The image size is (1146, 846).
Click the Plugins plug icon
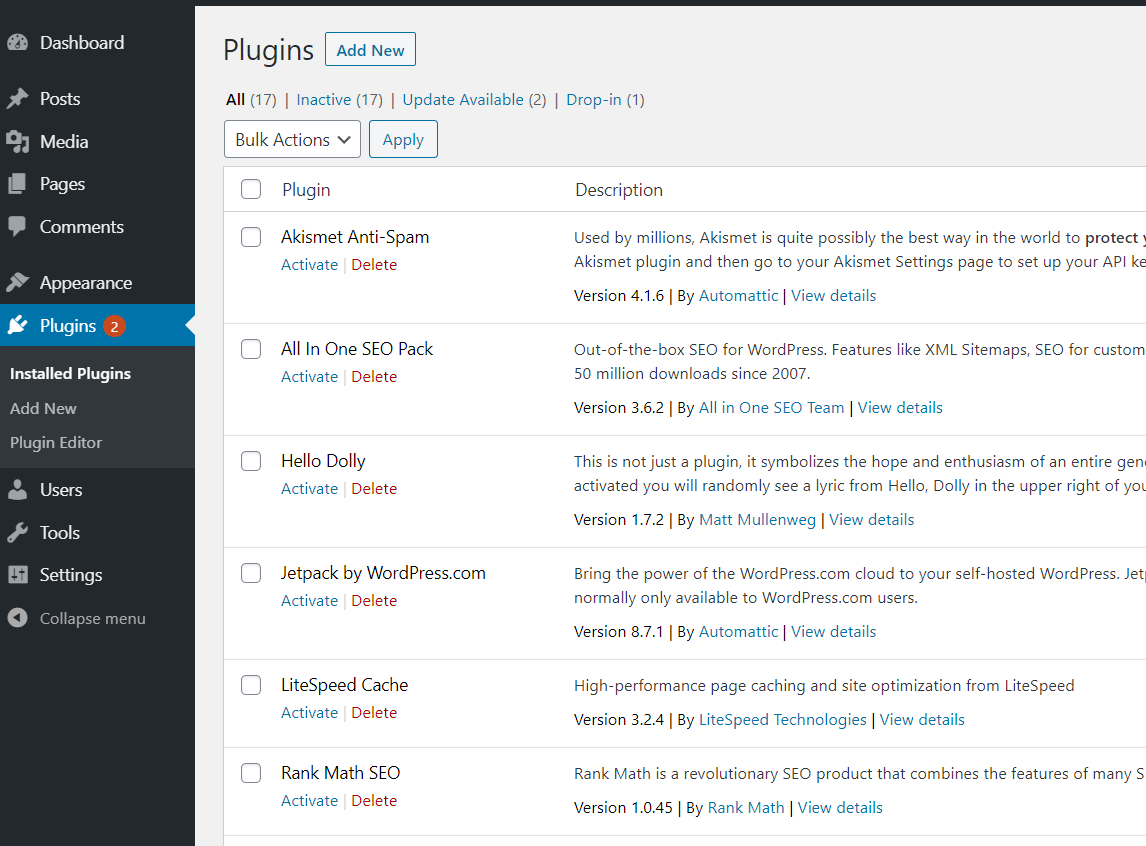18,325
